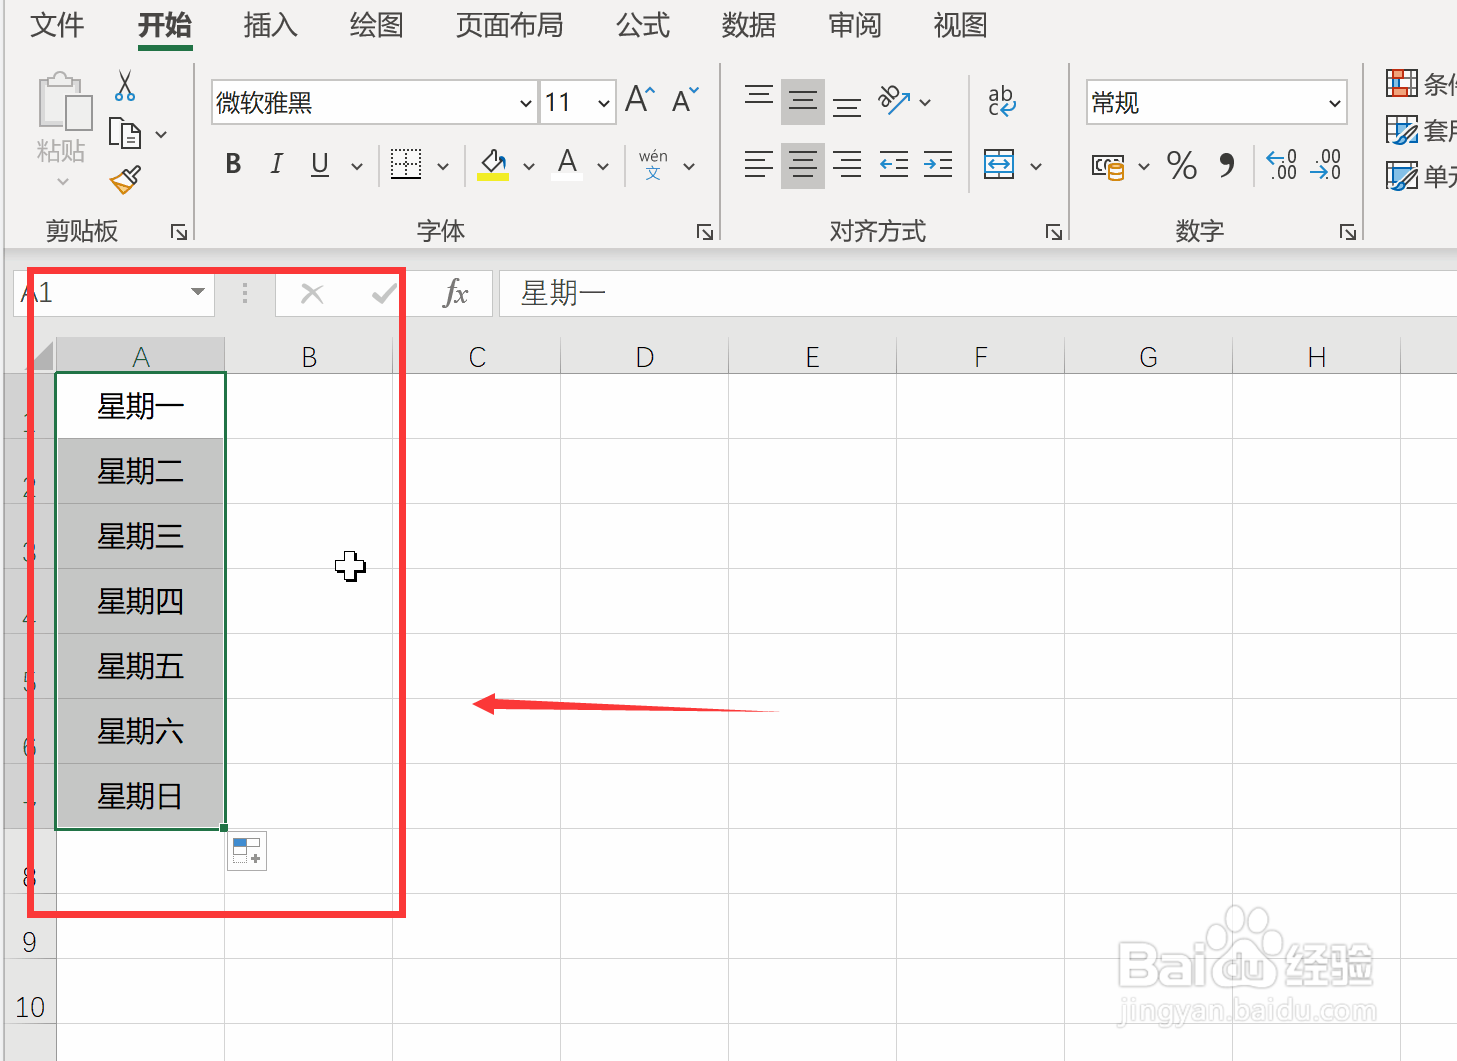Open 数字 group dialog launcher
The image size is (1457, 1061).
click(x=1348, y=232)
